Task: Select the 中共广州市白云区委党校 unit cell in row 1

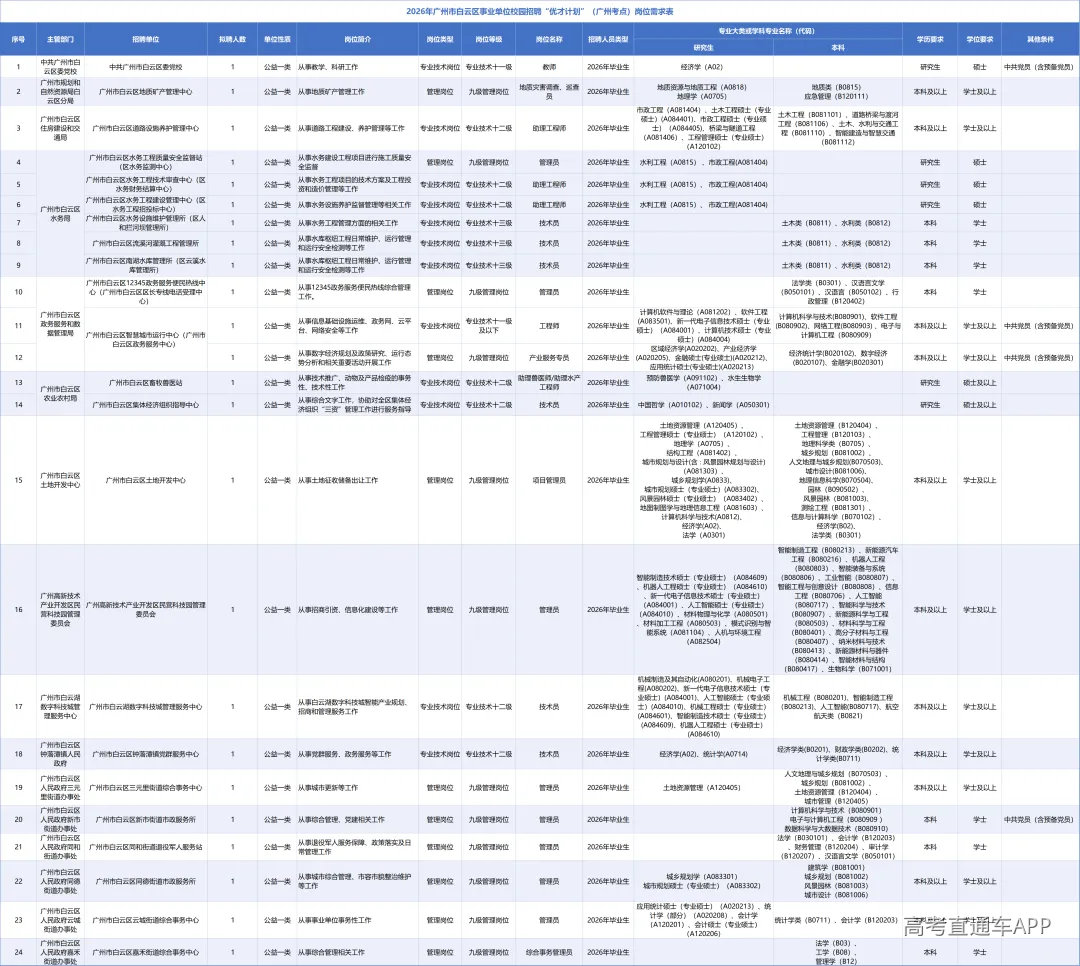Action: [145, 67]
